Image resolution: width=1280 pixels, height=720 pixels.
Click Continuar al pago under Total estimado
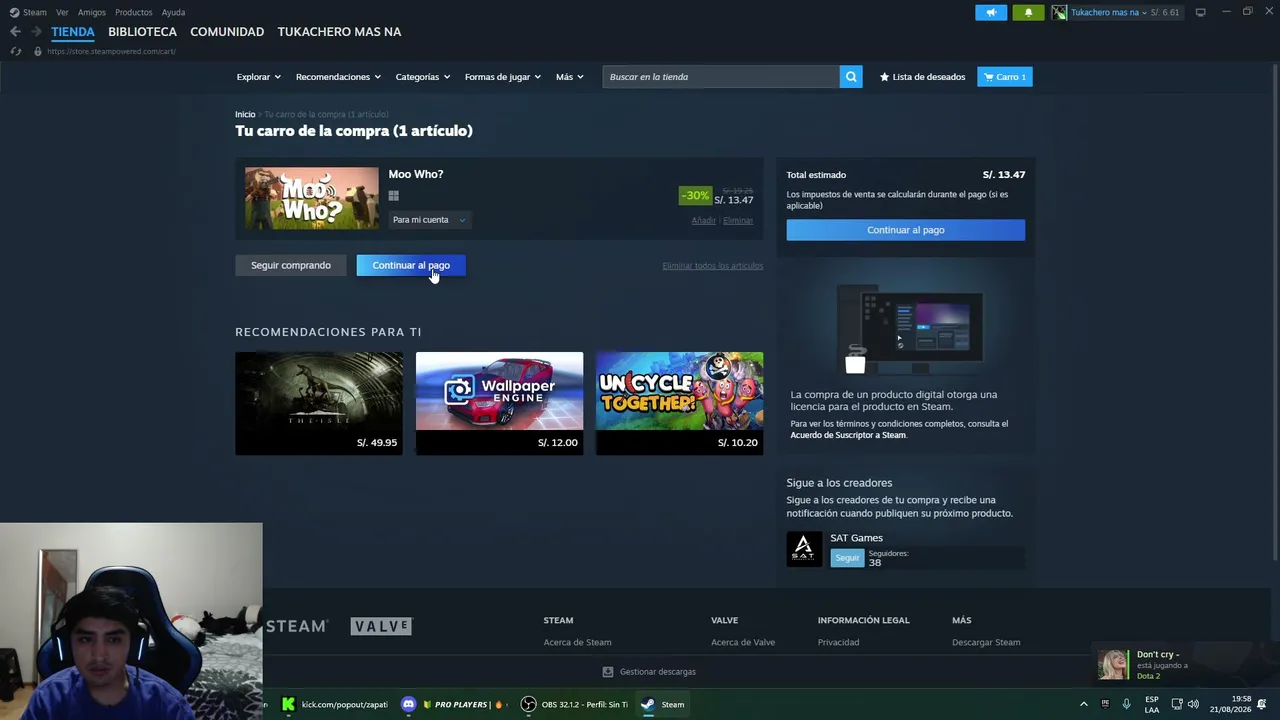[906, 230]
